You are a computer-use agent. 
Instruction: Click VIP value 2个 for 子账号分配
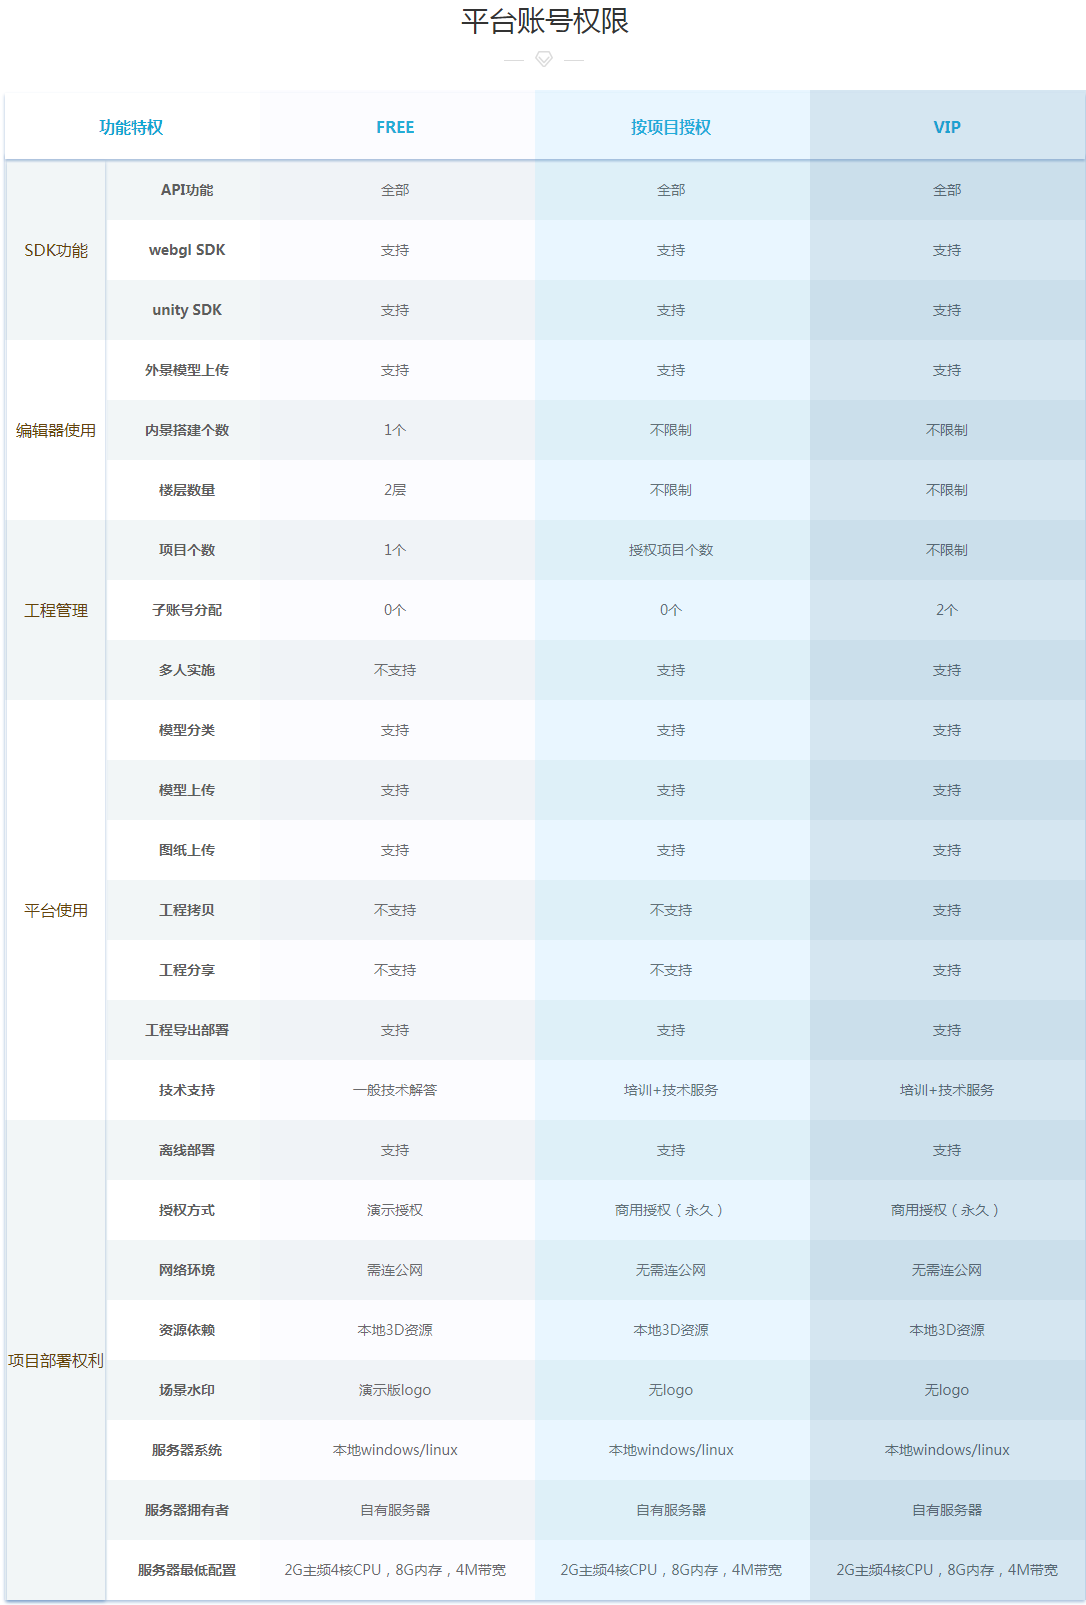coord(947,610)
